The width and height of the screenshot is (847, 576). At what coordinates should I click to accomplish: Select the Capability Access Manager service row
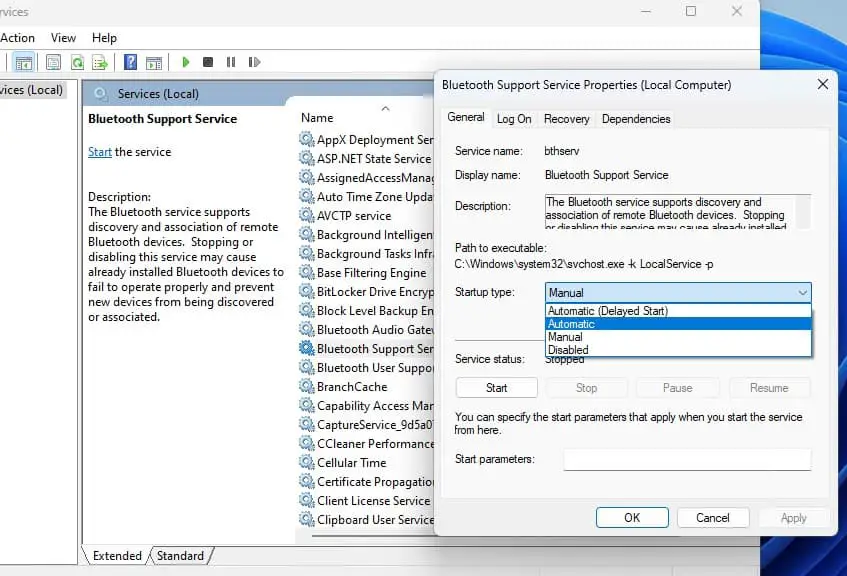(366, 405)
